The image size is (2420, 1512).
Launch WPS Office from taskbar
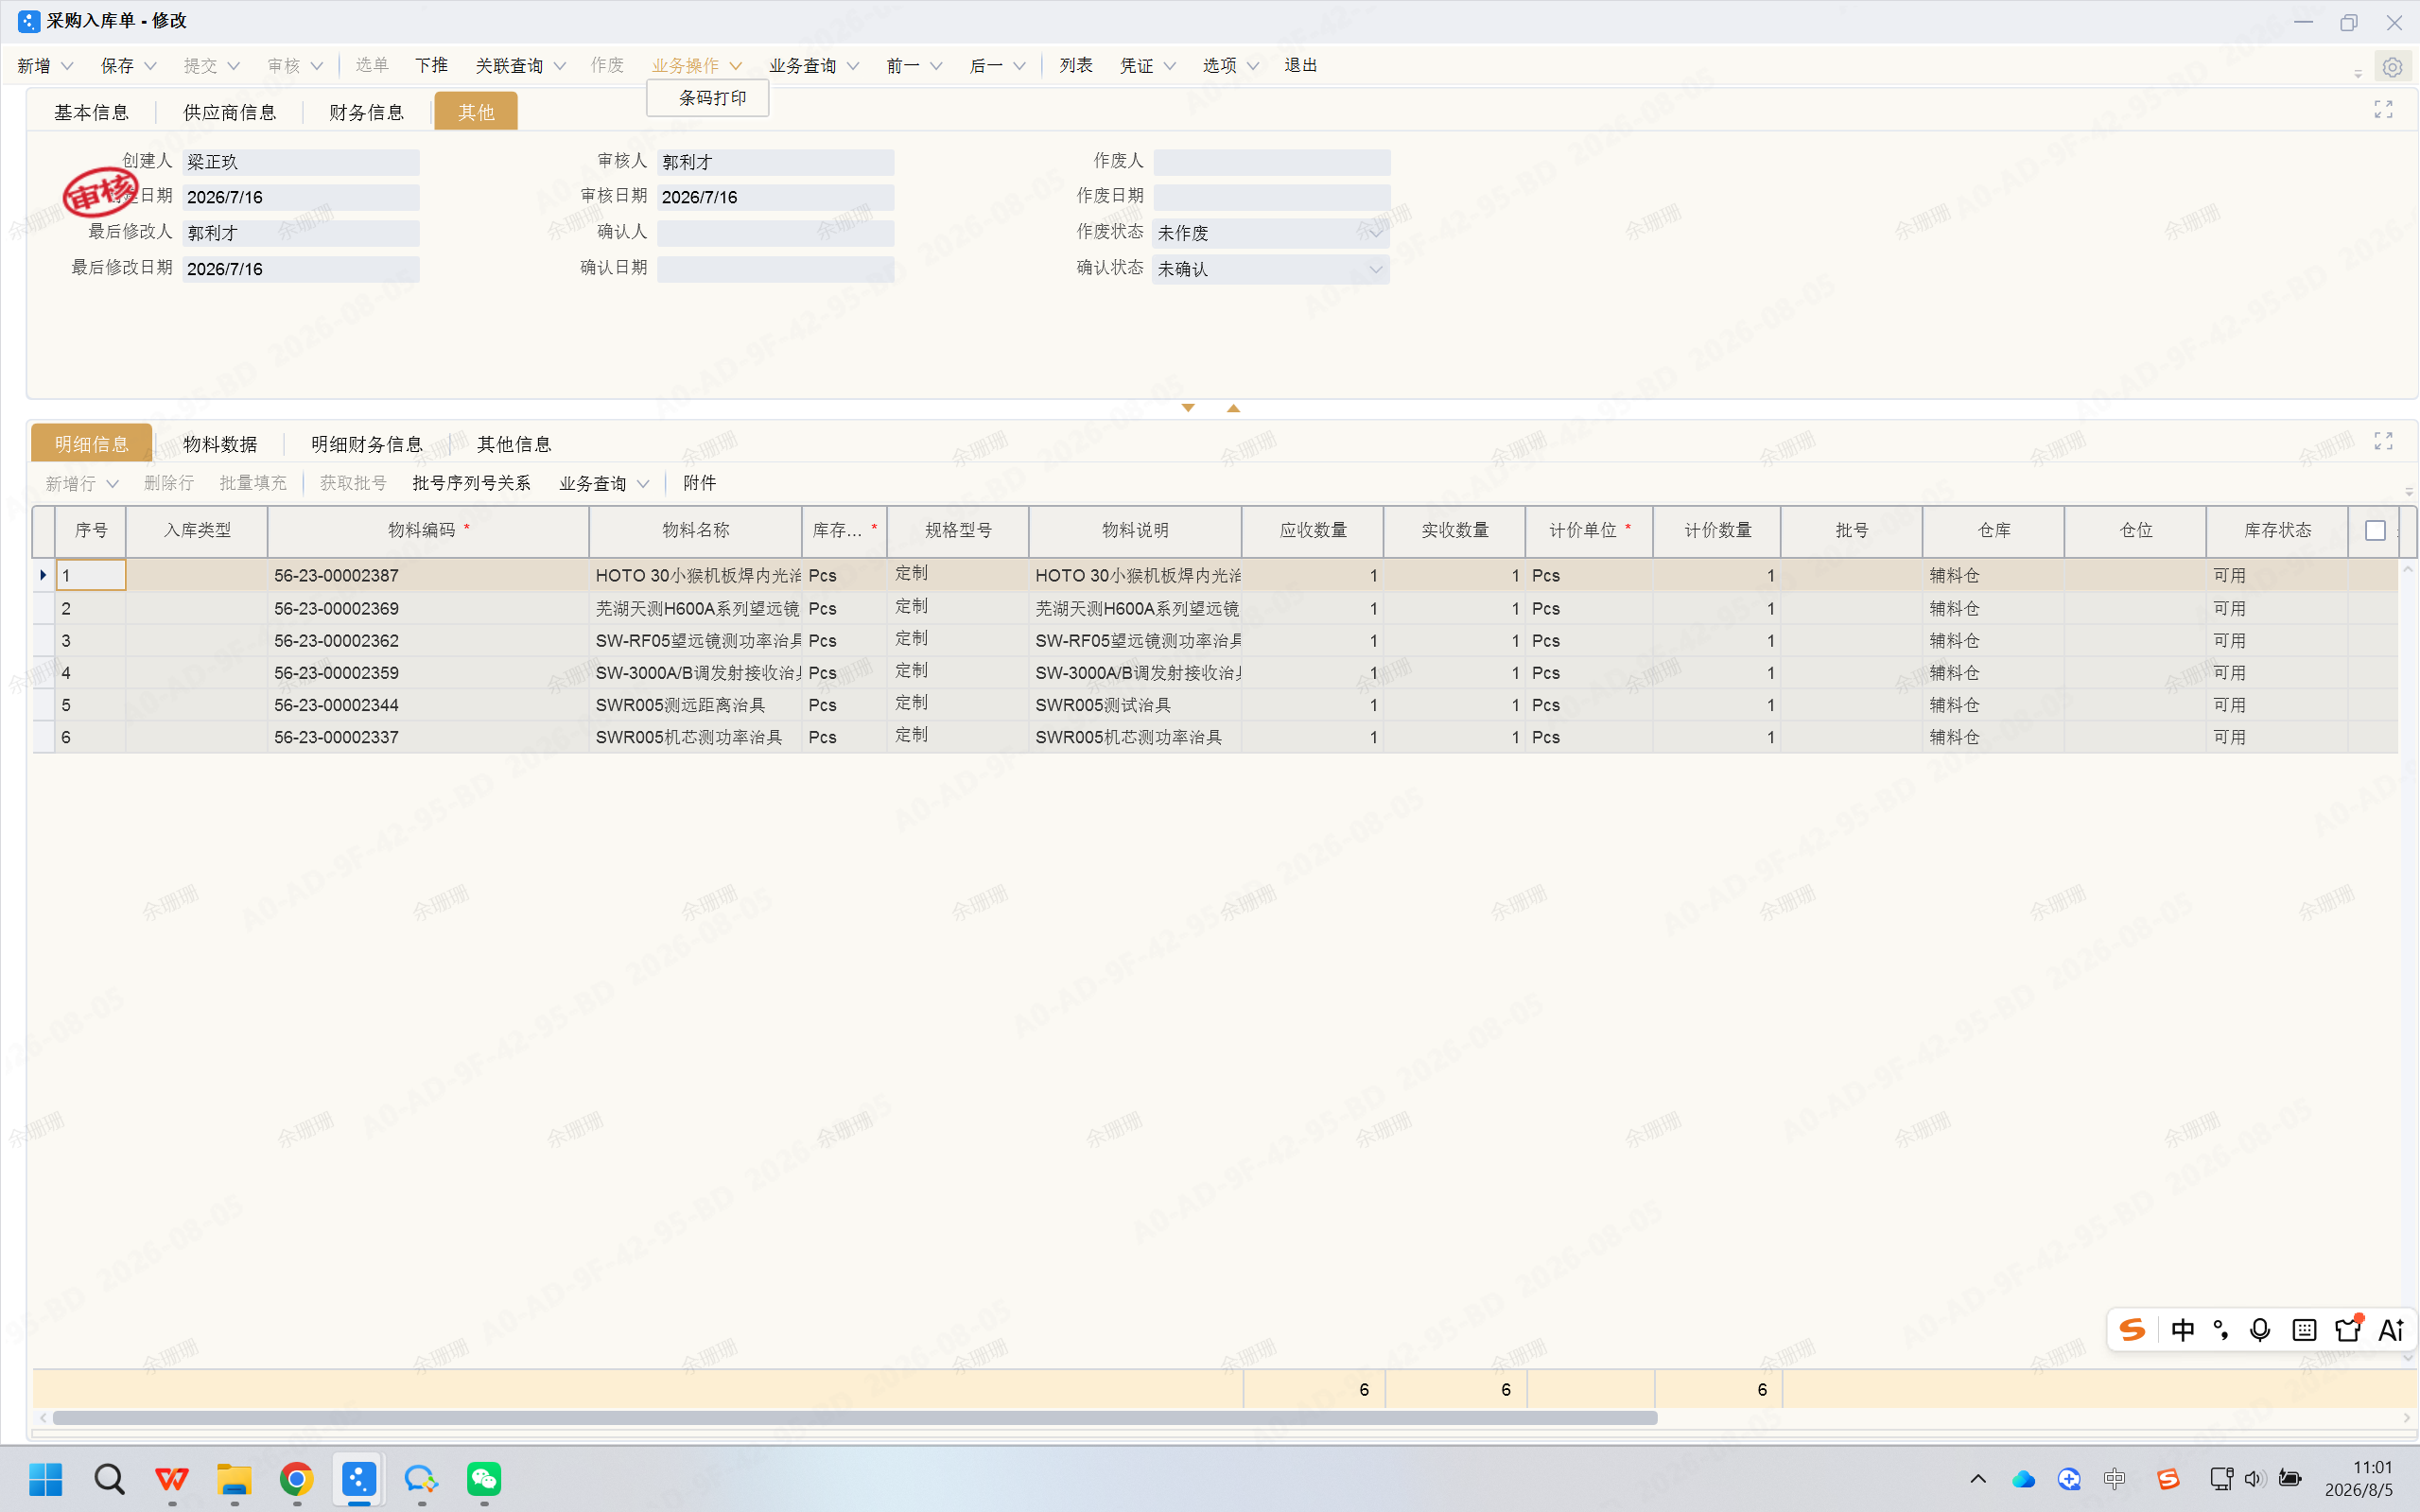coord(172,1478)
